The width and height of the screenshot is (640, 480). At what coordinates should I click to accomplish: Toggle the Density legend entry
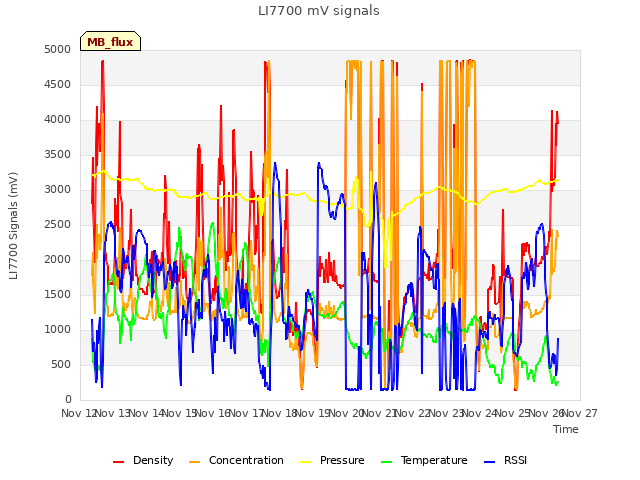pos(143,460)
